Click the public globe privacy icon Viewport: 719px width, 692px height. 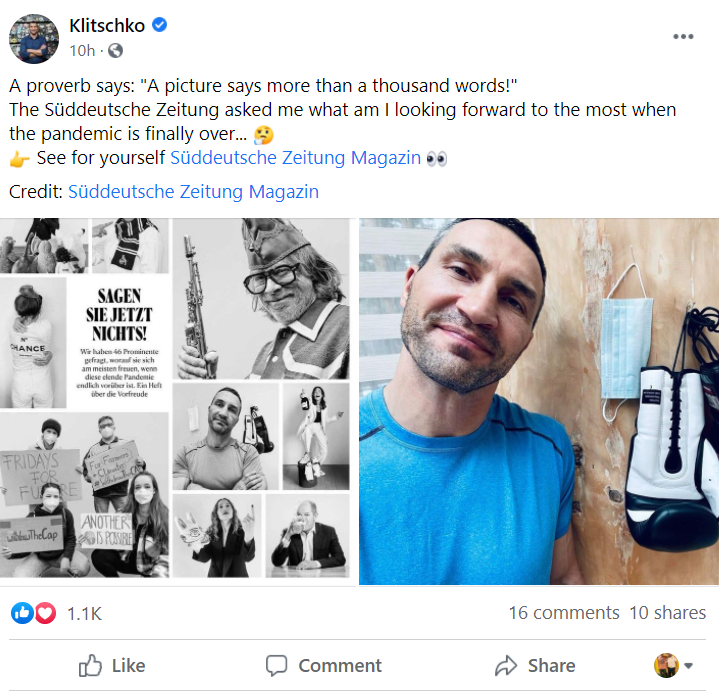pos(115,50)
